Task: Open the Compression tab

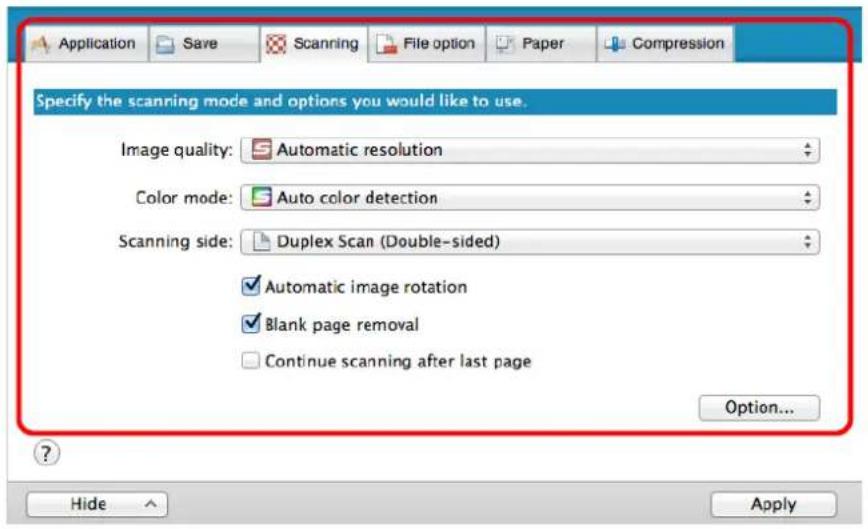Action: [x=665, y=44]
